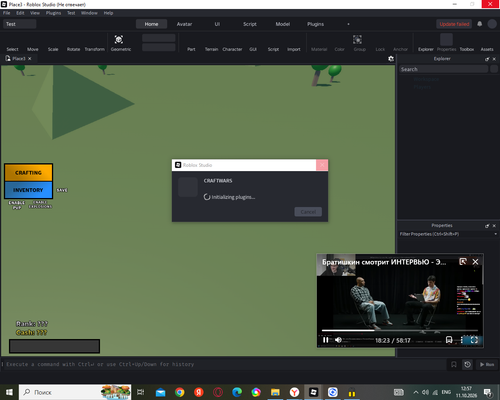This screenshot has width=500, height=400.
Task: Open the View menu
Action: coord(35,13)
